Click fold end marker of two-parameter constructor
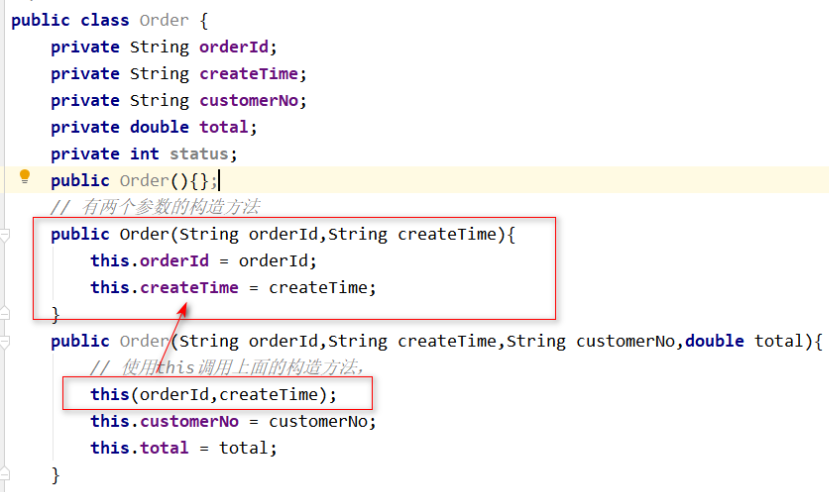The width and height of the screenshot is (829, 492). pyautogui.click(x=5, y=313)
